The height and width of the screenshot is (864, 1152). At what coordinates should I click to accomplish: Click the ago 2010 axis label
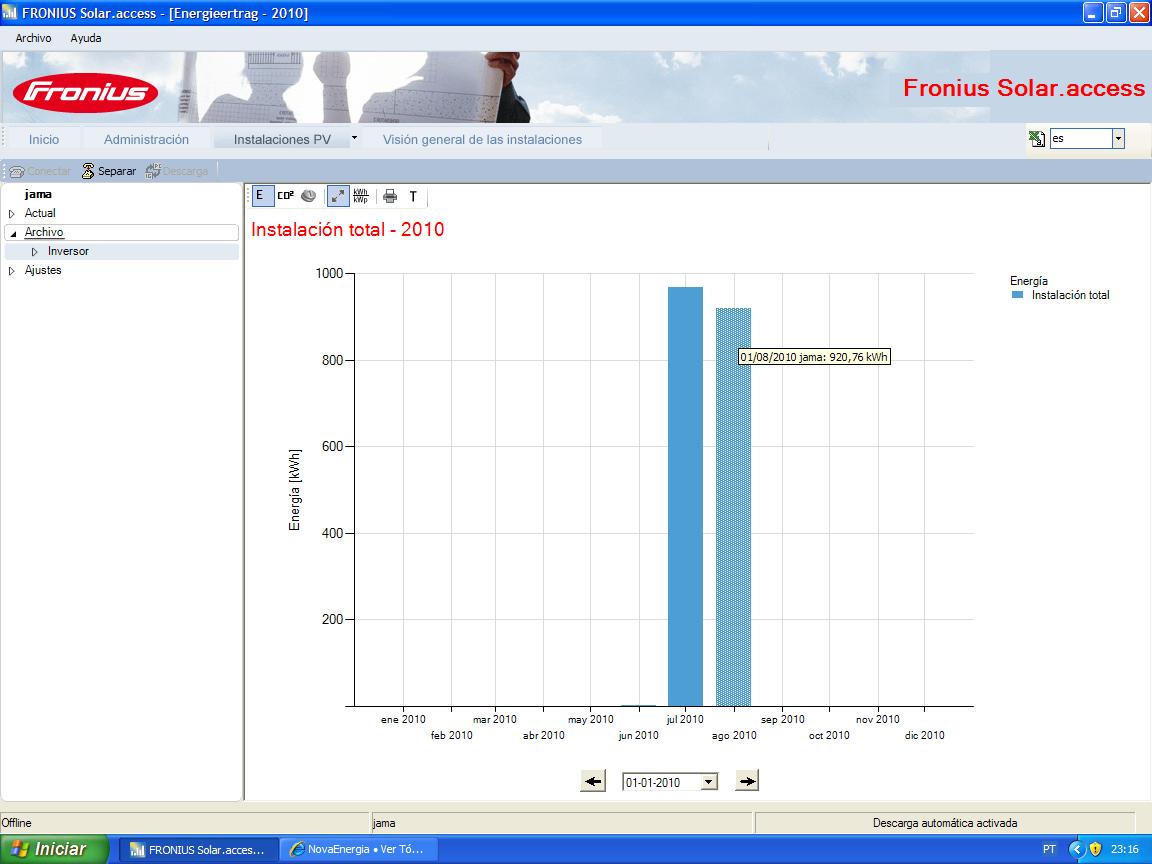(734, 735)
